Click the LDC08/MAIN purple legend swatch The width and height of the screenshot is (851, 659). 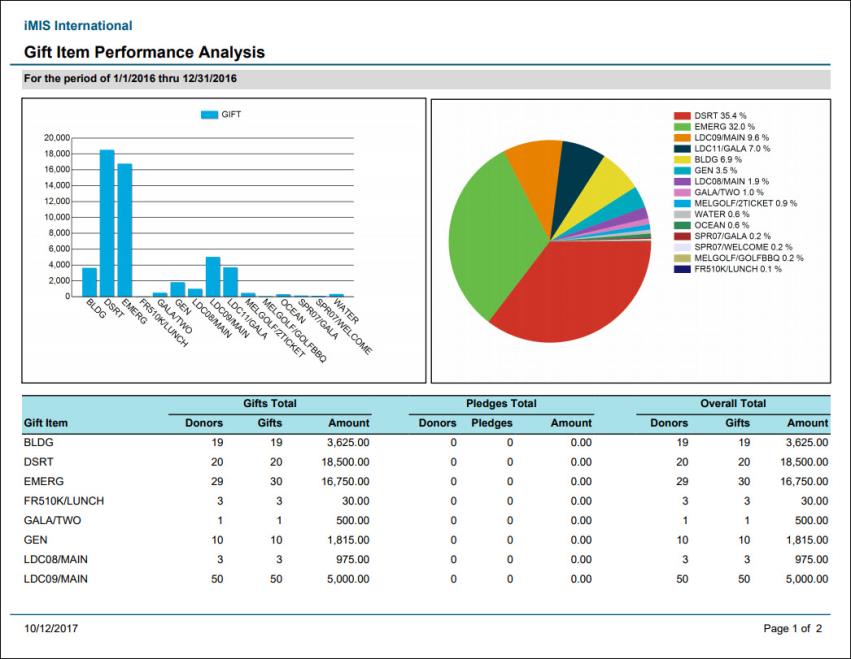point(682,181)
